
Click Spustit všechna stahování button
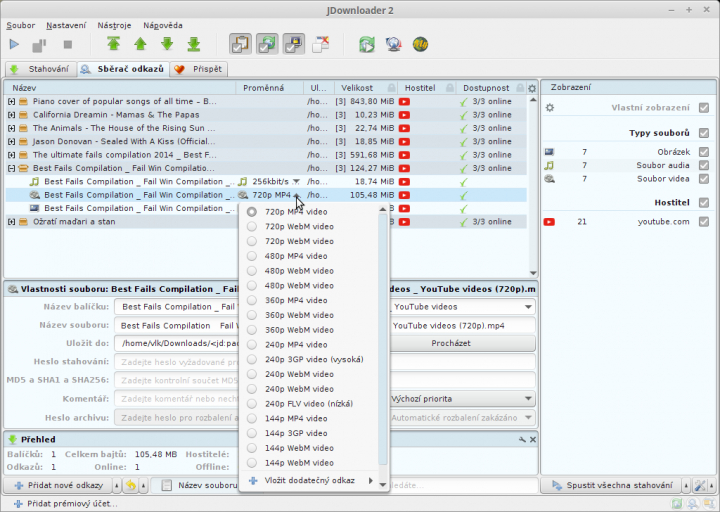612,485
